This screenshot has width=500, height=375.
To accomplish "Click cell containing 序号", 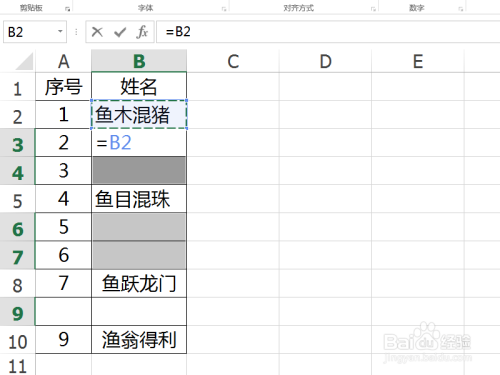I will 63,87.
